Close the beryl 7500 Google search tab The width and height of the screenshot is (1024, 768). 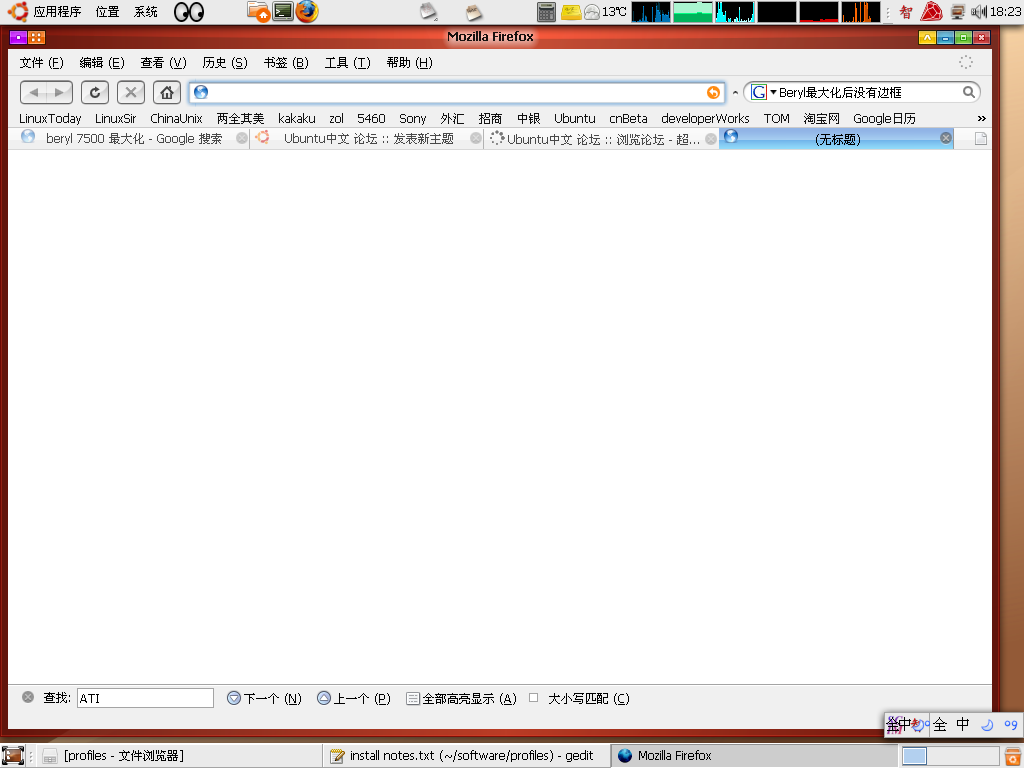(242, 138)
